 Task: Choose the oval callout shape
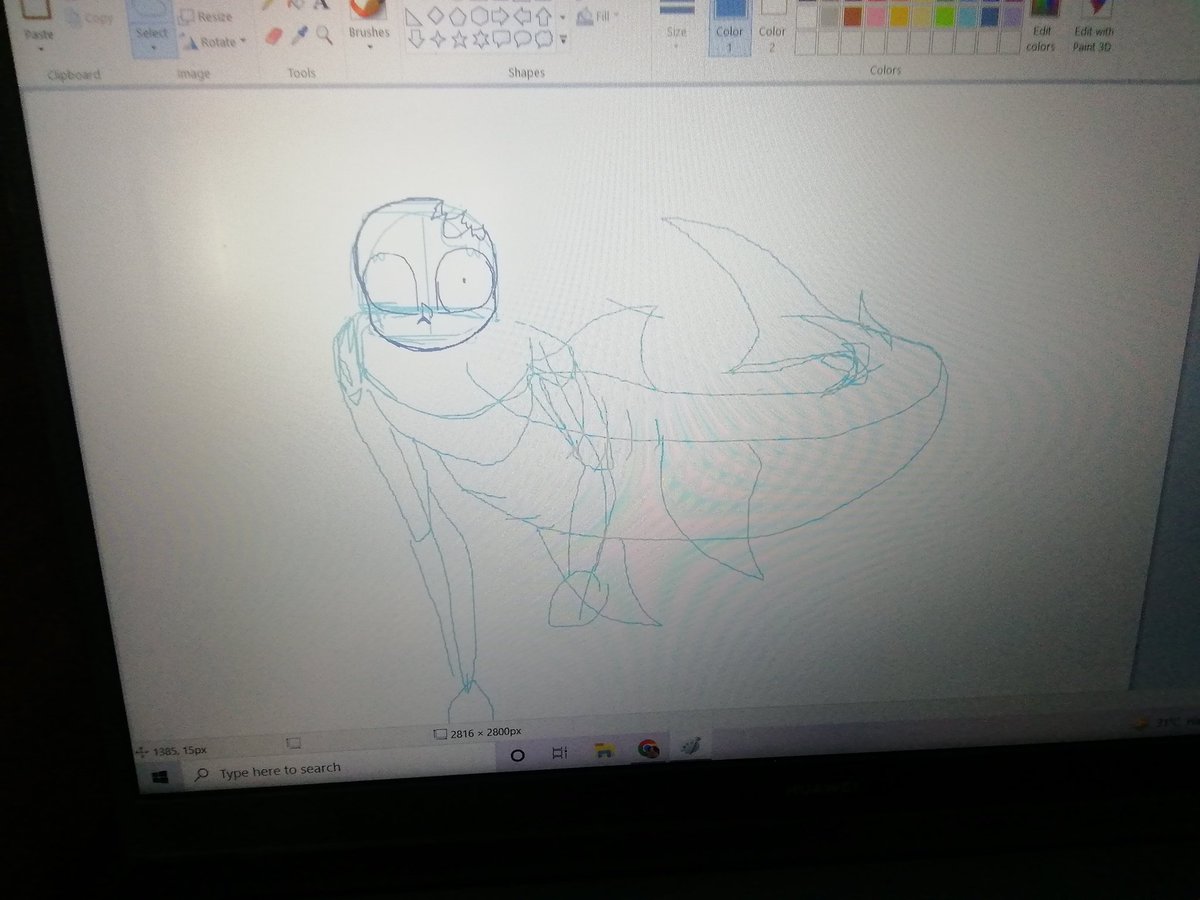(x=521, y=40)
